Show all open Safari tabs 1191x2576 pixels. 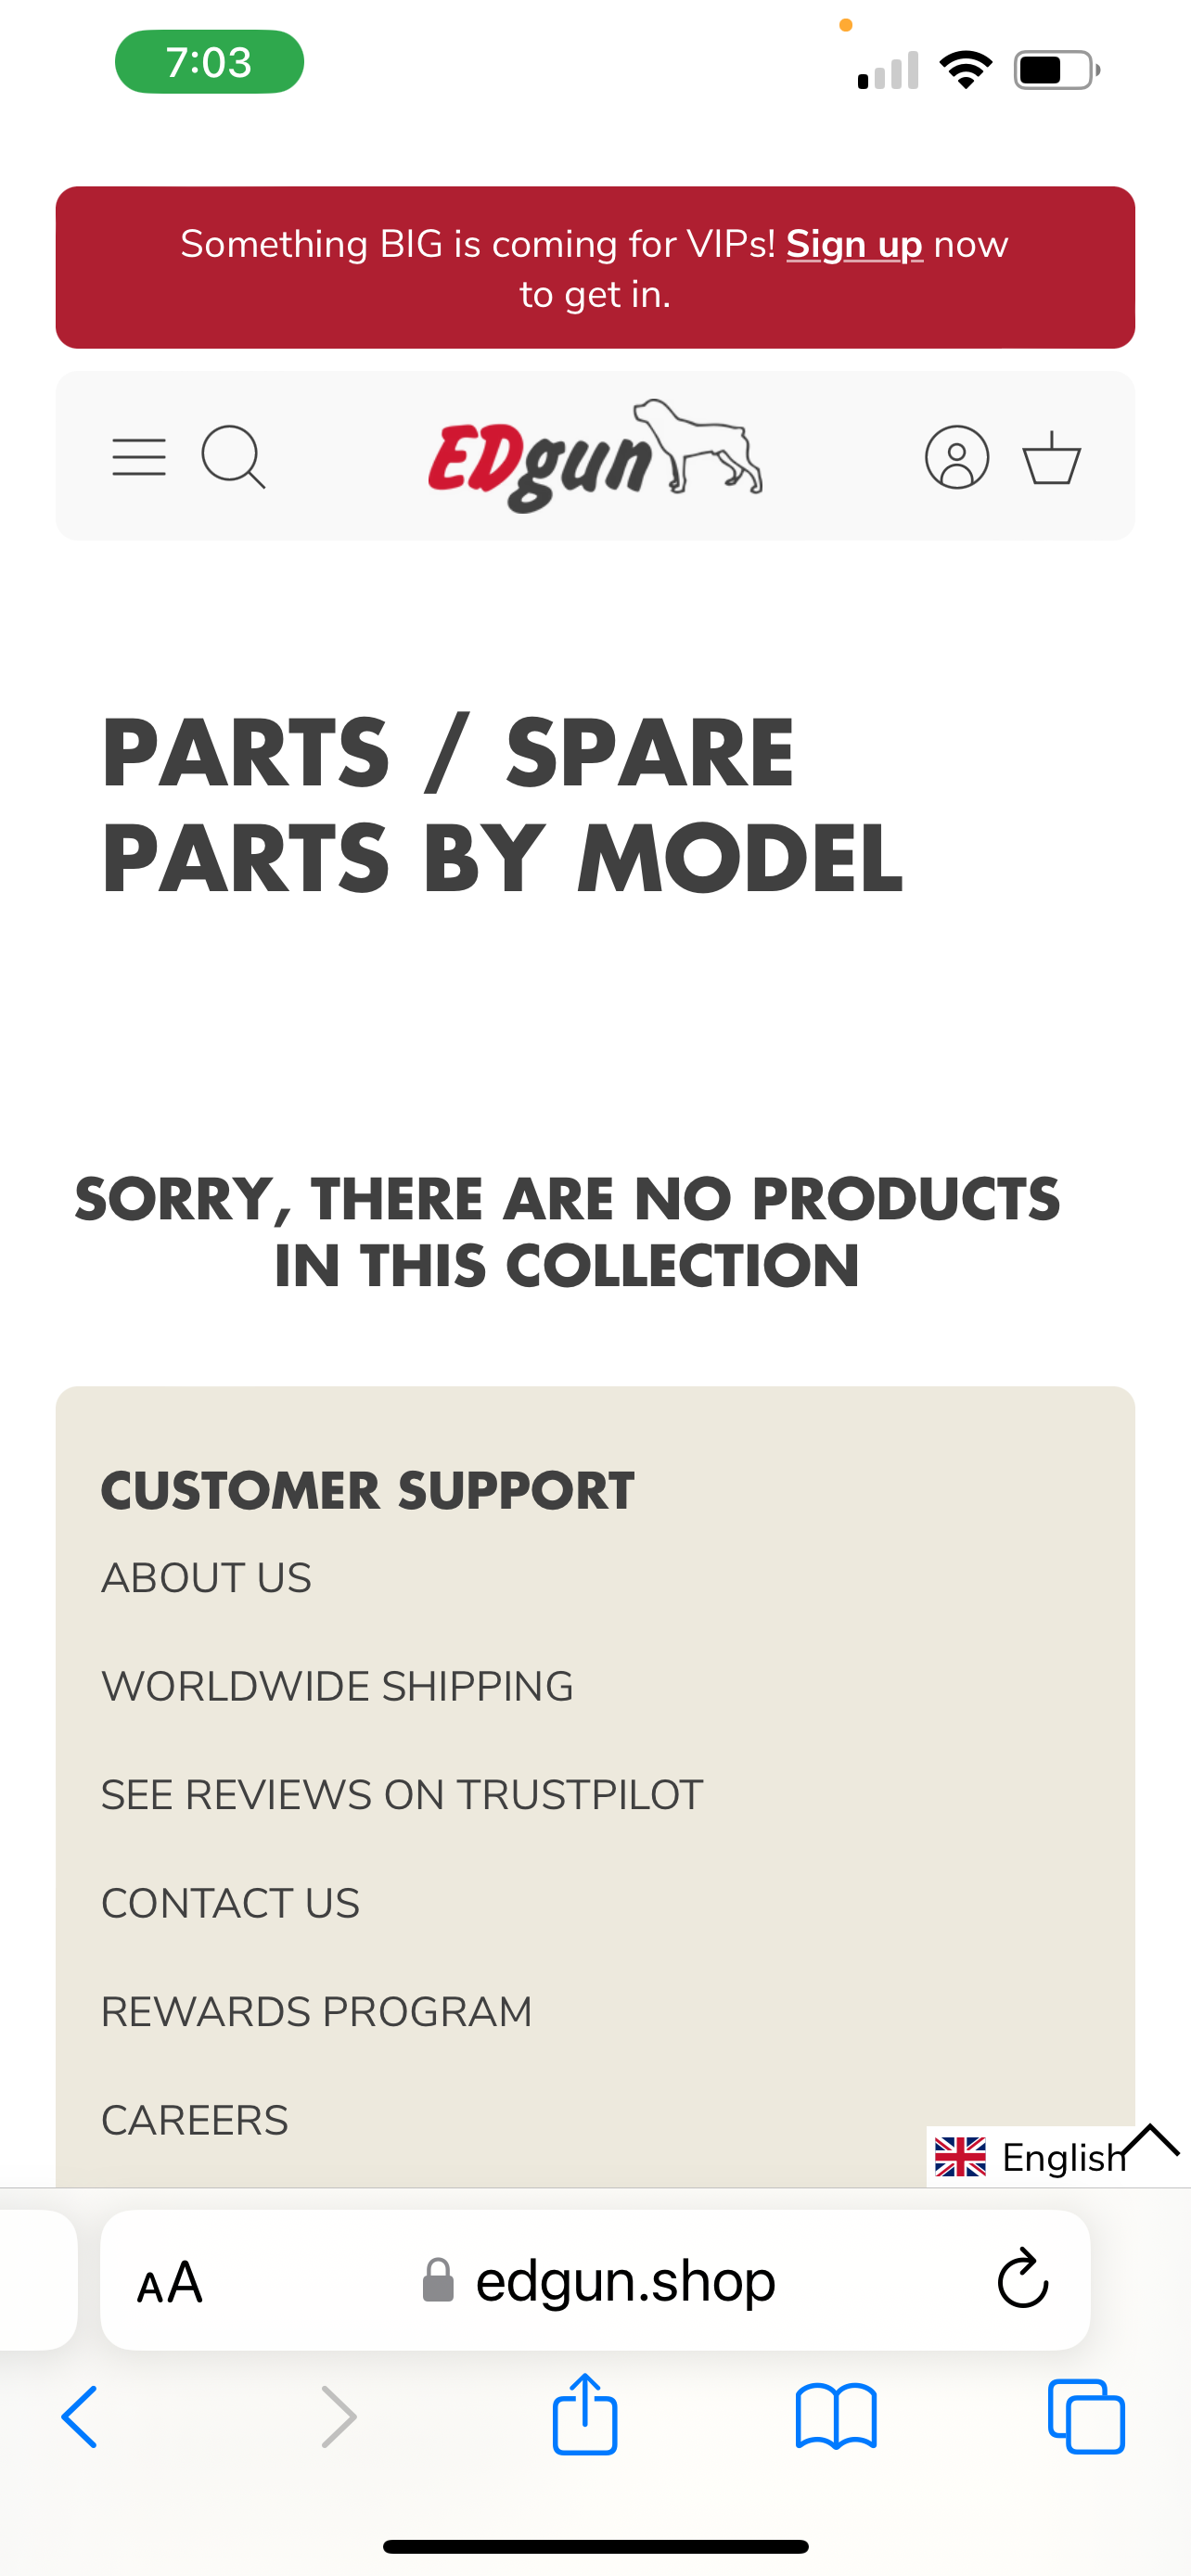(1086, 2417)
